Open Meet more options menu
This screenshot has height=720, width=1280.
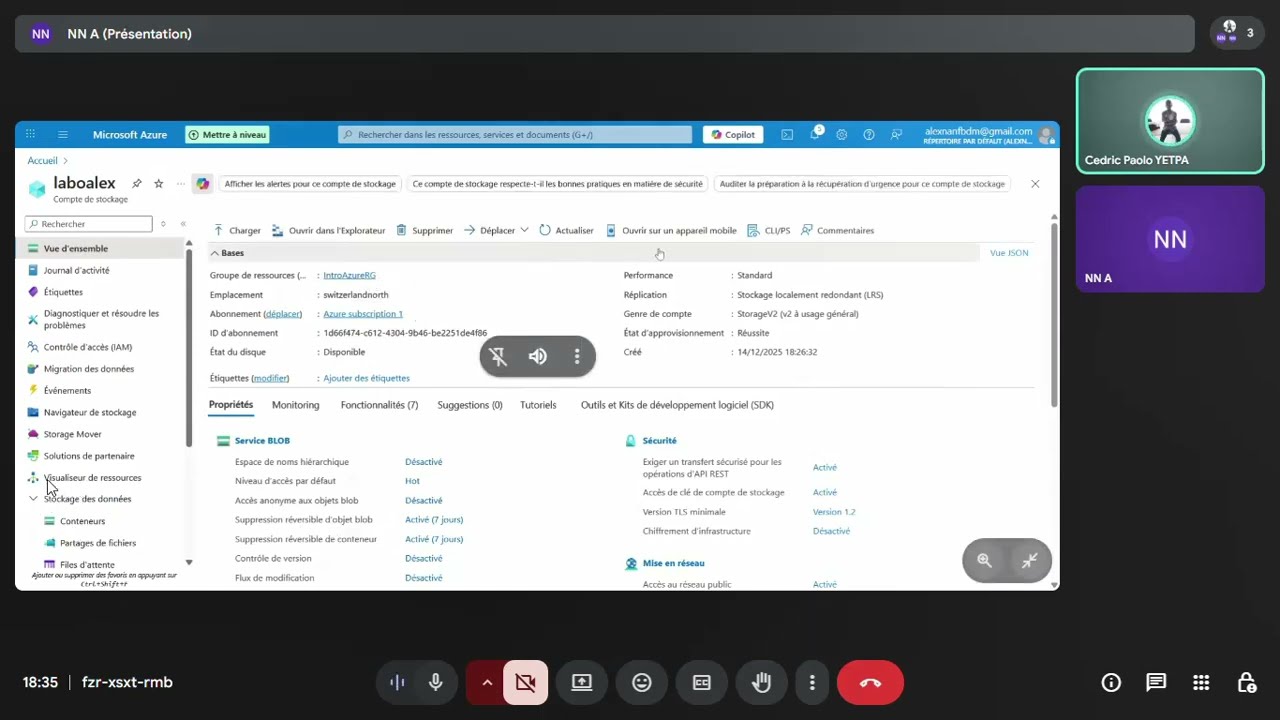tap(812, 682)
